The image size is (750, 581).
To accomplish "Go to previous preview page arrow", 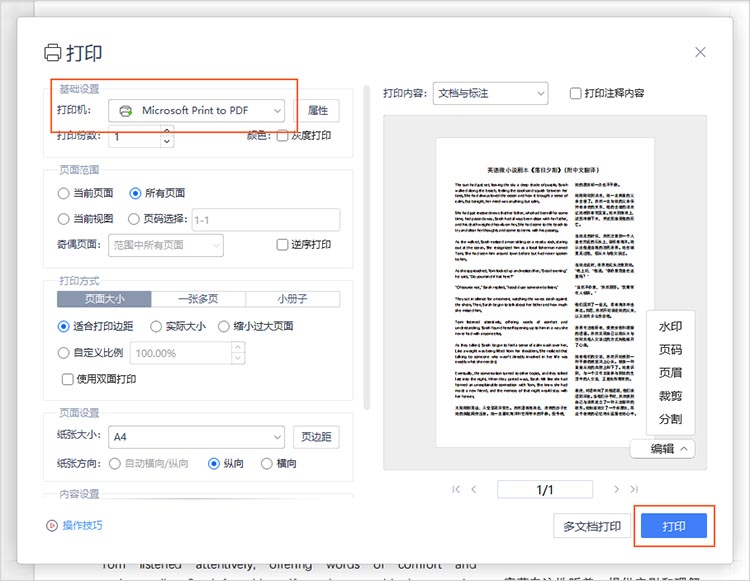I will (x=474, y=489).
